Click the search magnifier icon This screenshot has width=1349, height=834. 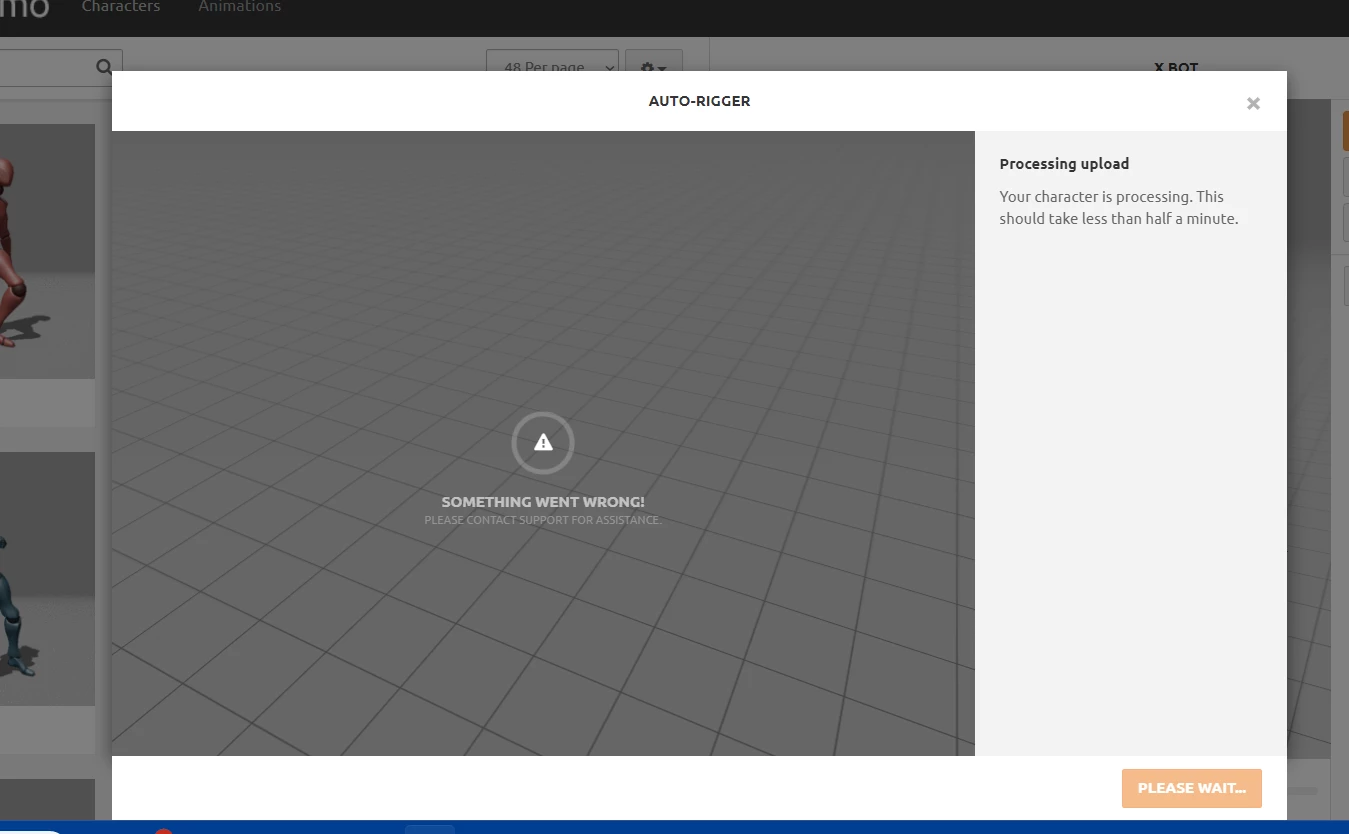tap(104, 67)
